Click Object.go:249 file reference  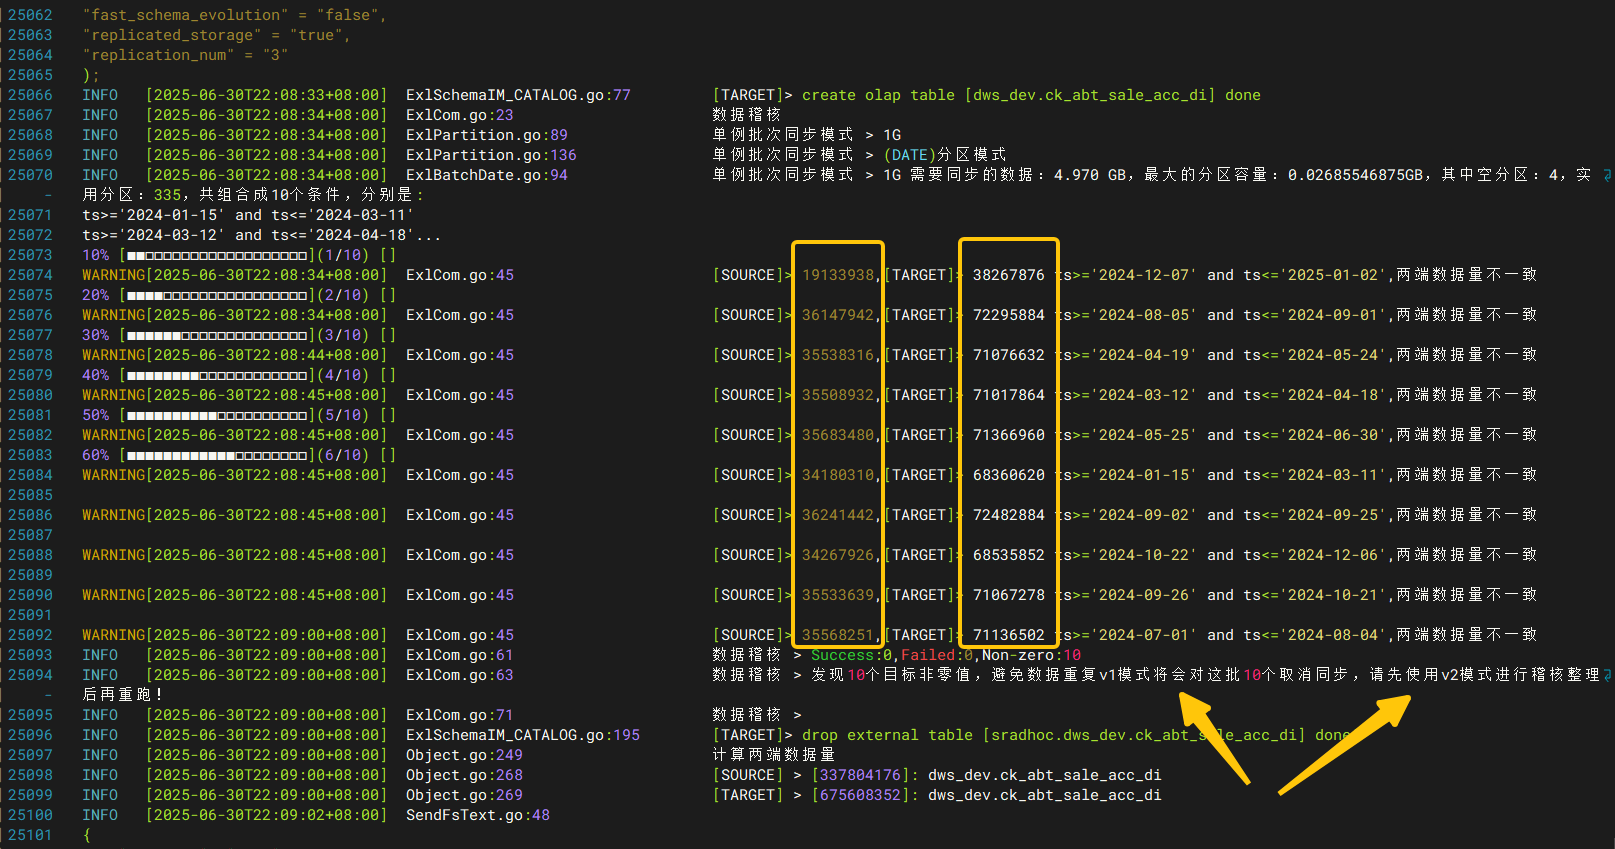click(464, 755)
